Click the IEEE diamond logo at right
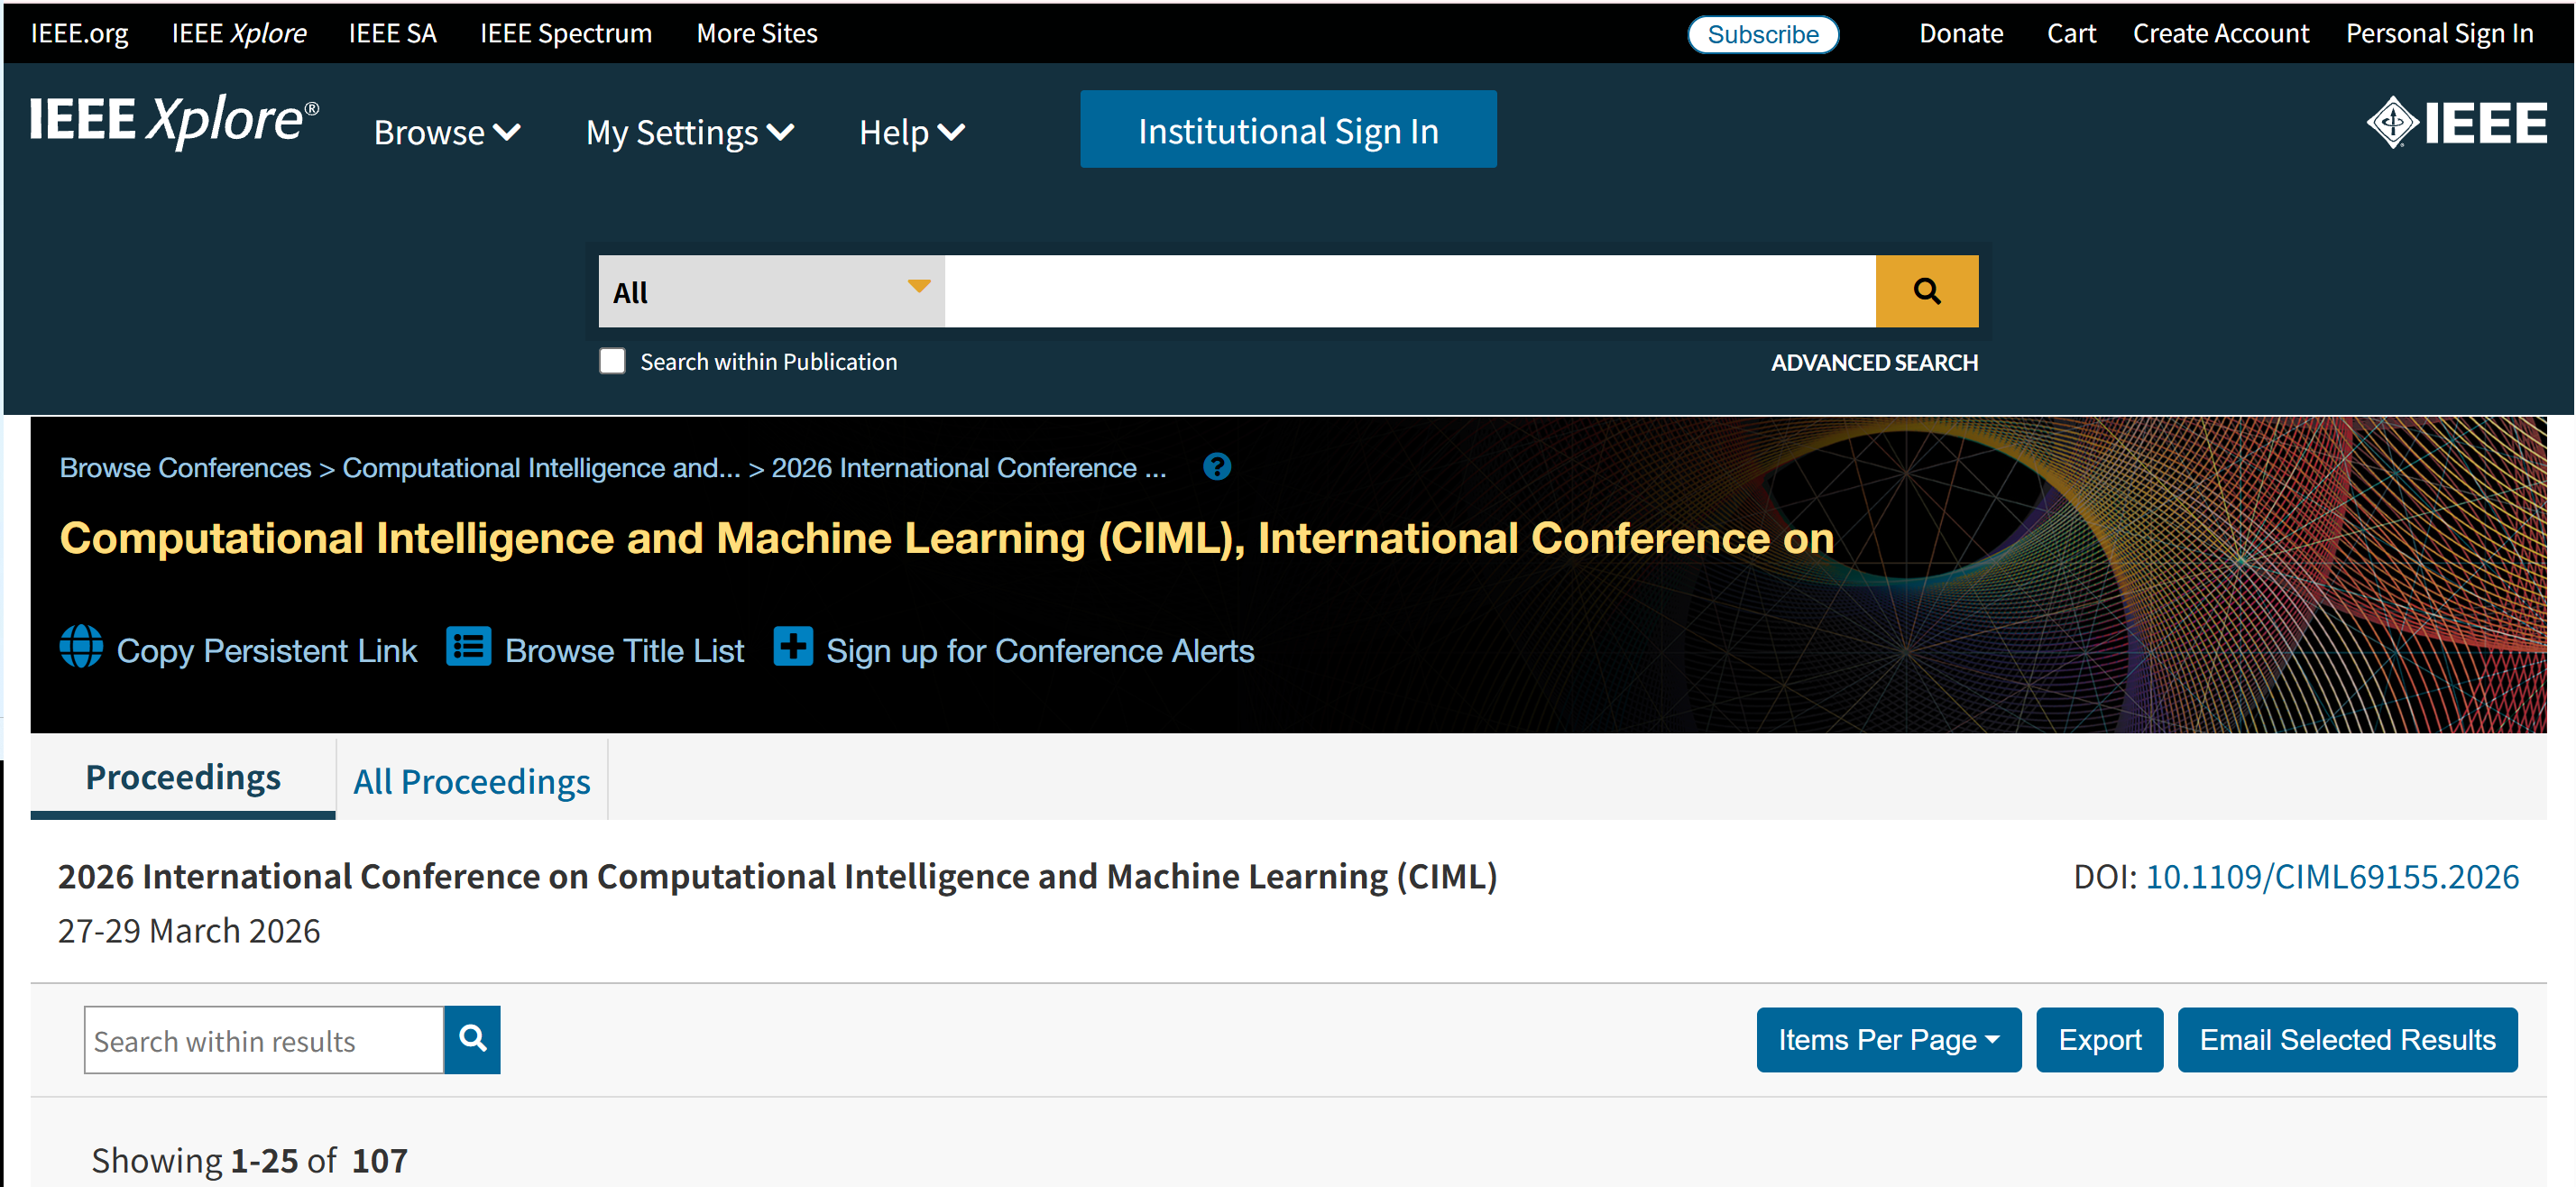This screenshot has width=2576, height=1187. click(x=2456, y=123)
